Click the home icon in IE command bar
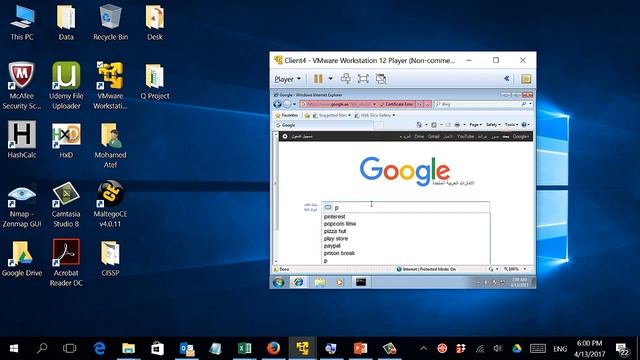The width and height of the screenshot is (640, 360). pos(419,125)
